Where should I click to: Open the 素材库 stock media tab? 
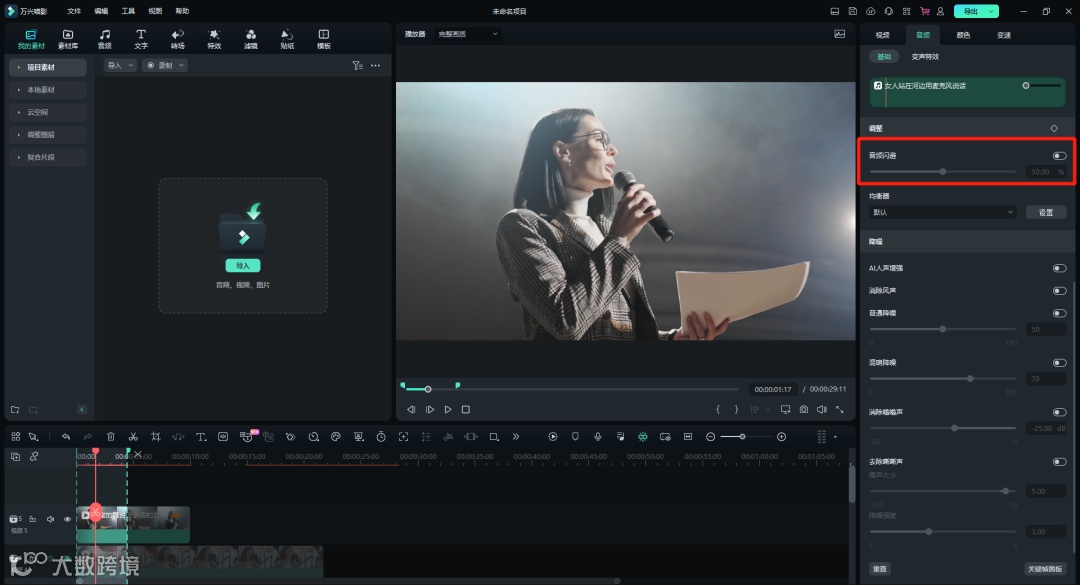(x=68, y=39)
